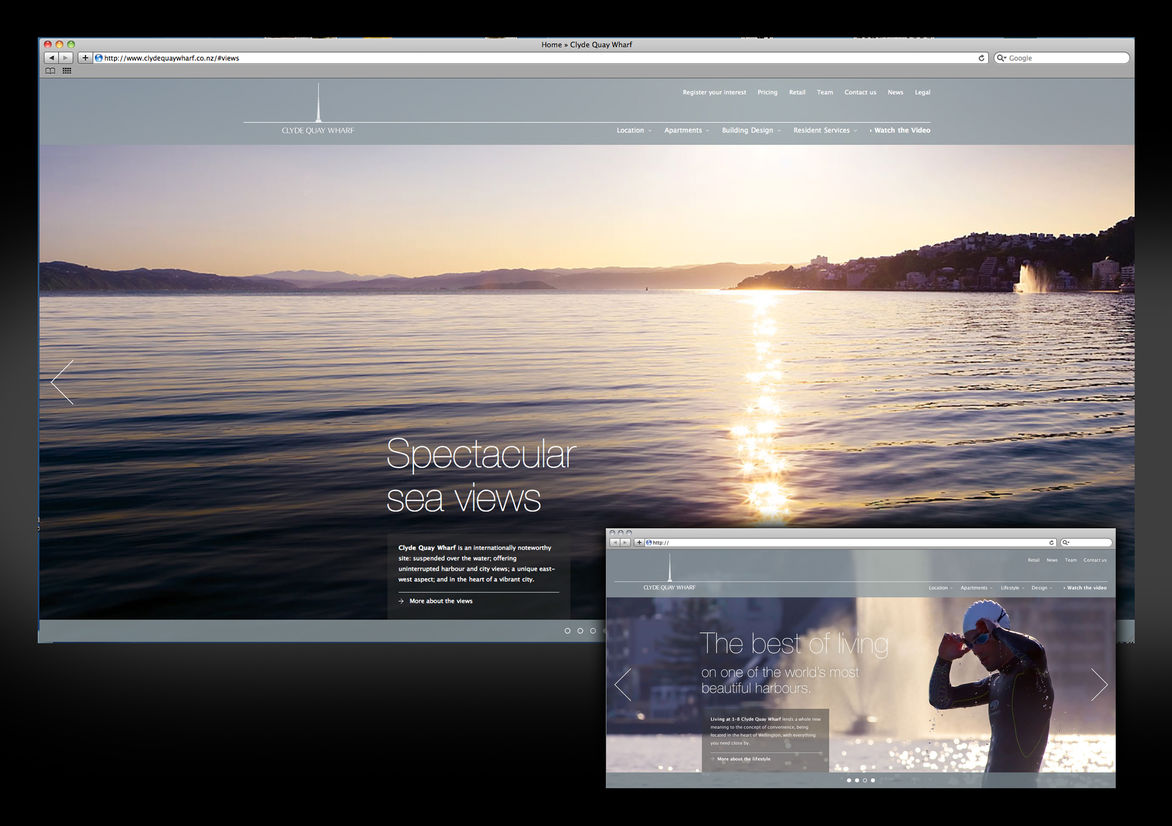Click next slide arrow in small browser window
1172x826 pixels.
click(x=1099, y=684)
